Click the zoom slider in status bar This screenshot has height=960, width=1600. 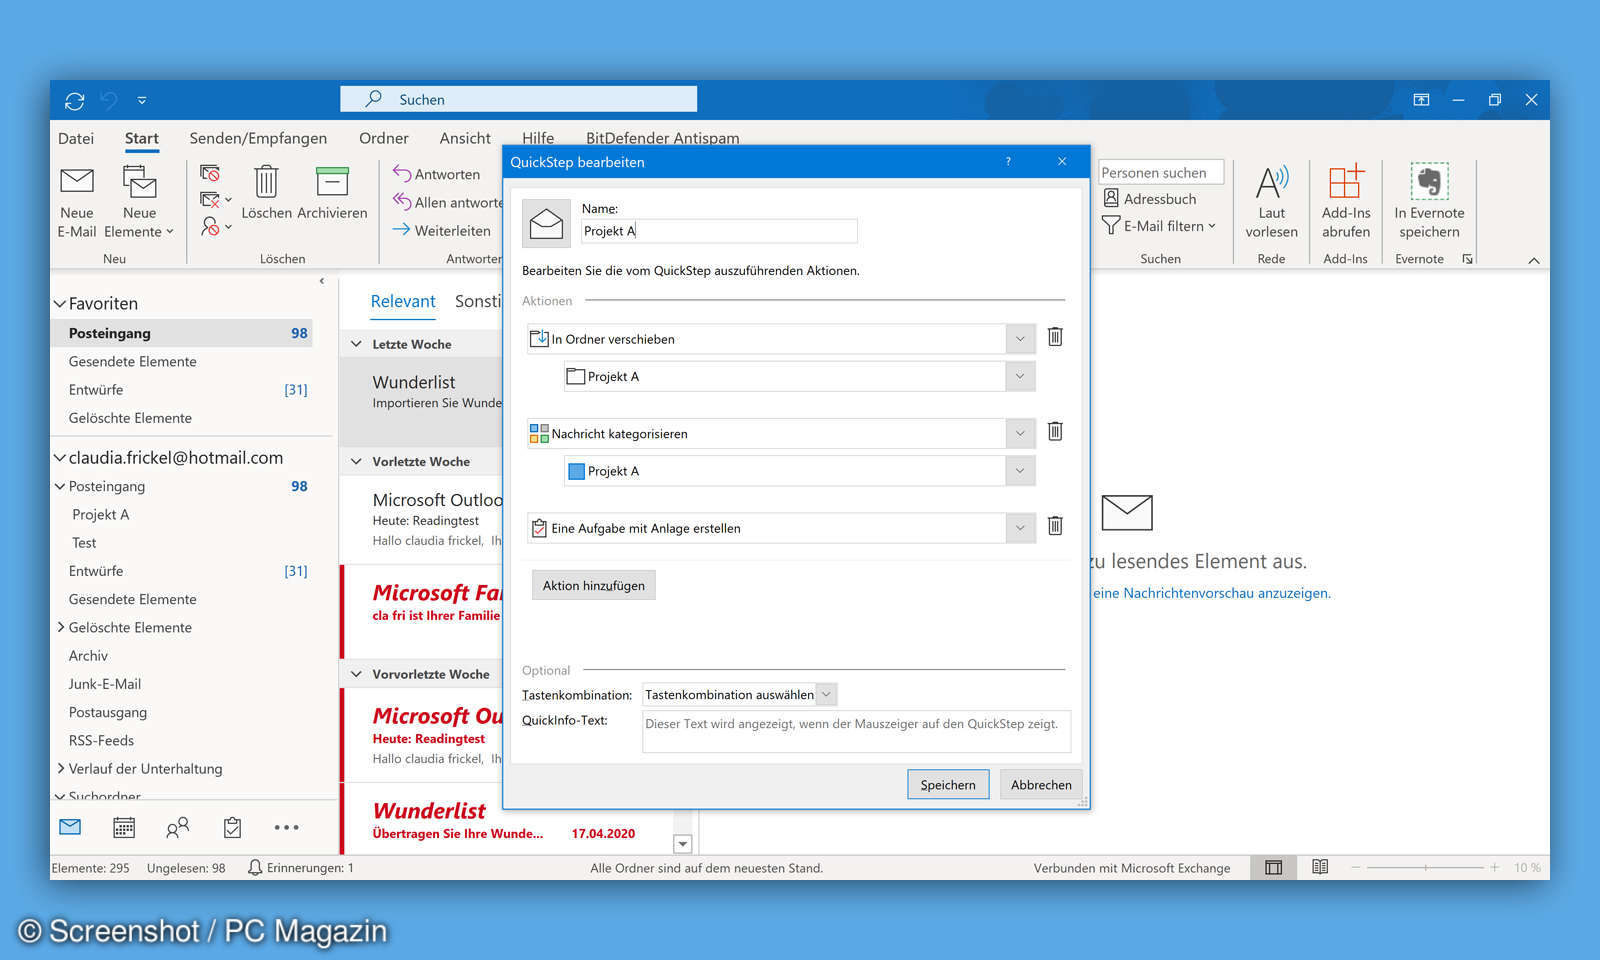[x=1425, y=868]
